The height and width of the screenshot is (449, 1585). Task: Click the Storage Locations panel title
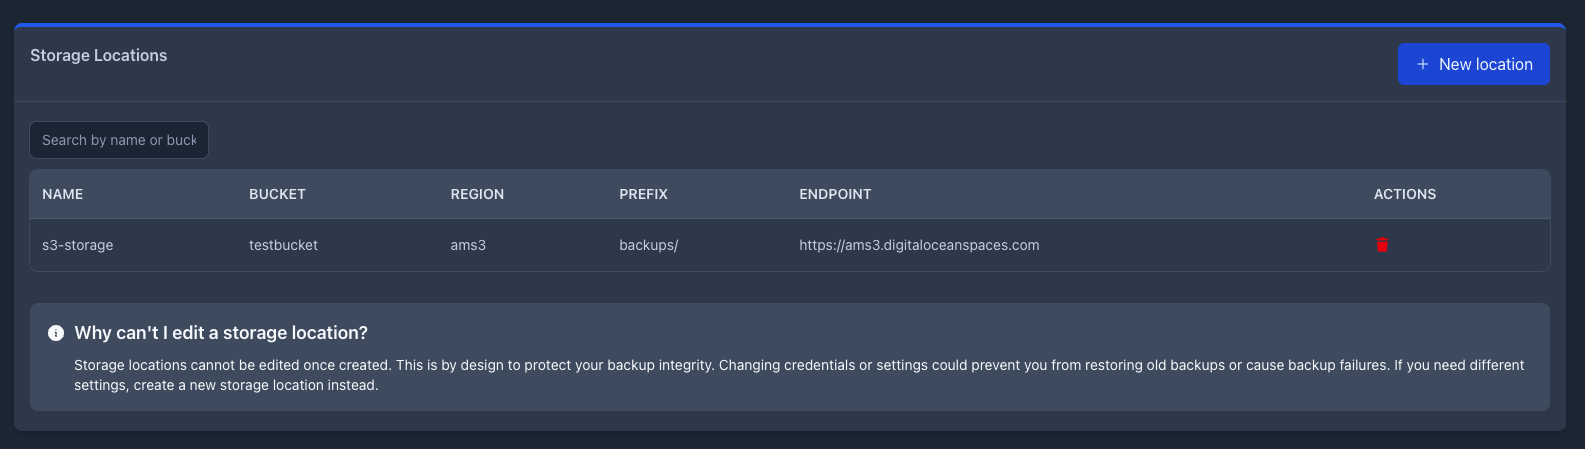pos(99,56)
